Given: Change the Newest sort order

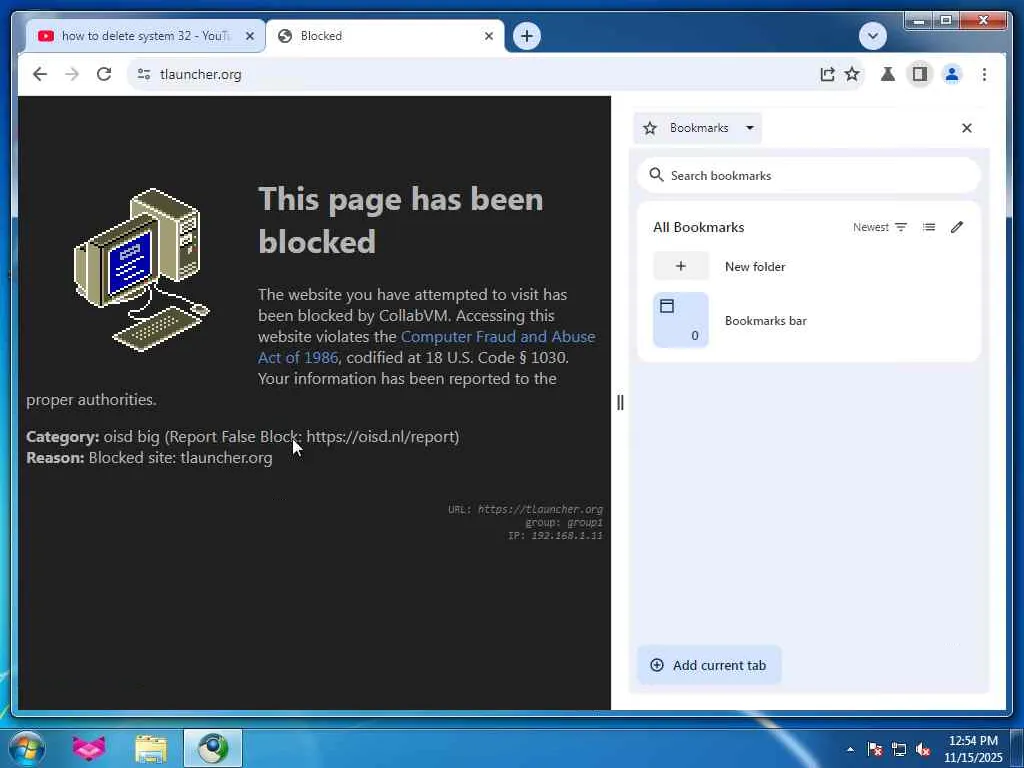Looking at the screenshot, I should pyautogui.click(x=880, y=227).
